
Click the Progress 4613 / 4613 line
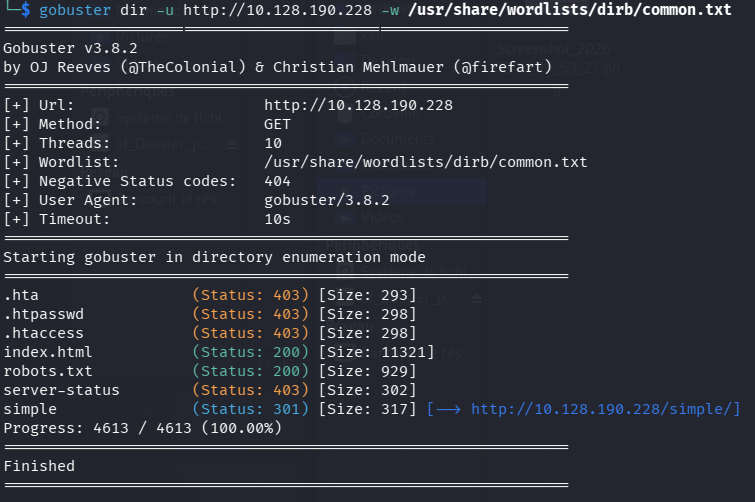(x=143, y=428)
